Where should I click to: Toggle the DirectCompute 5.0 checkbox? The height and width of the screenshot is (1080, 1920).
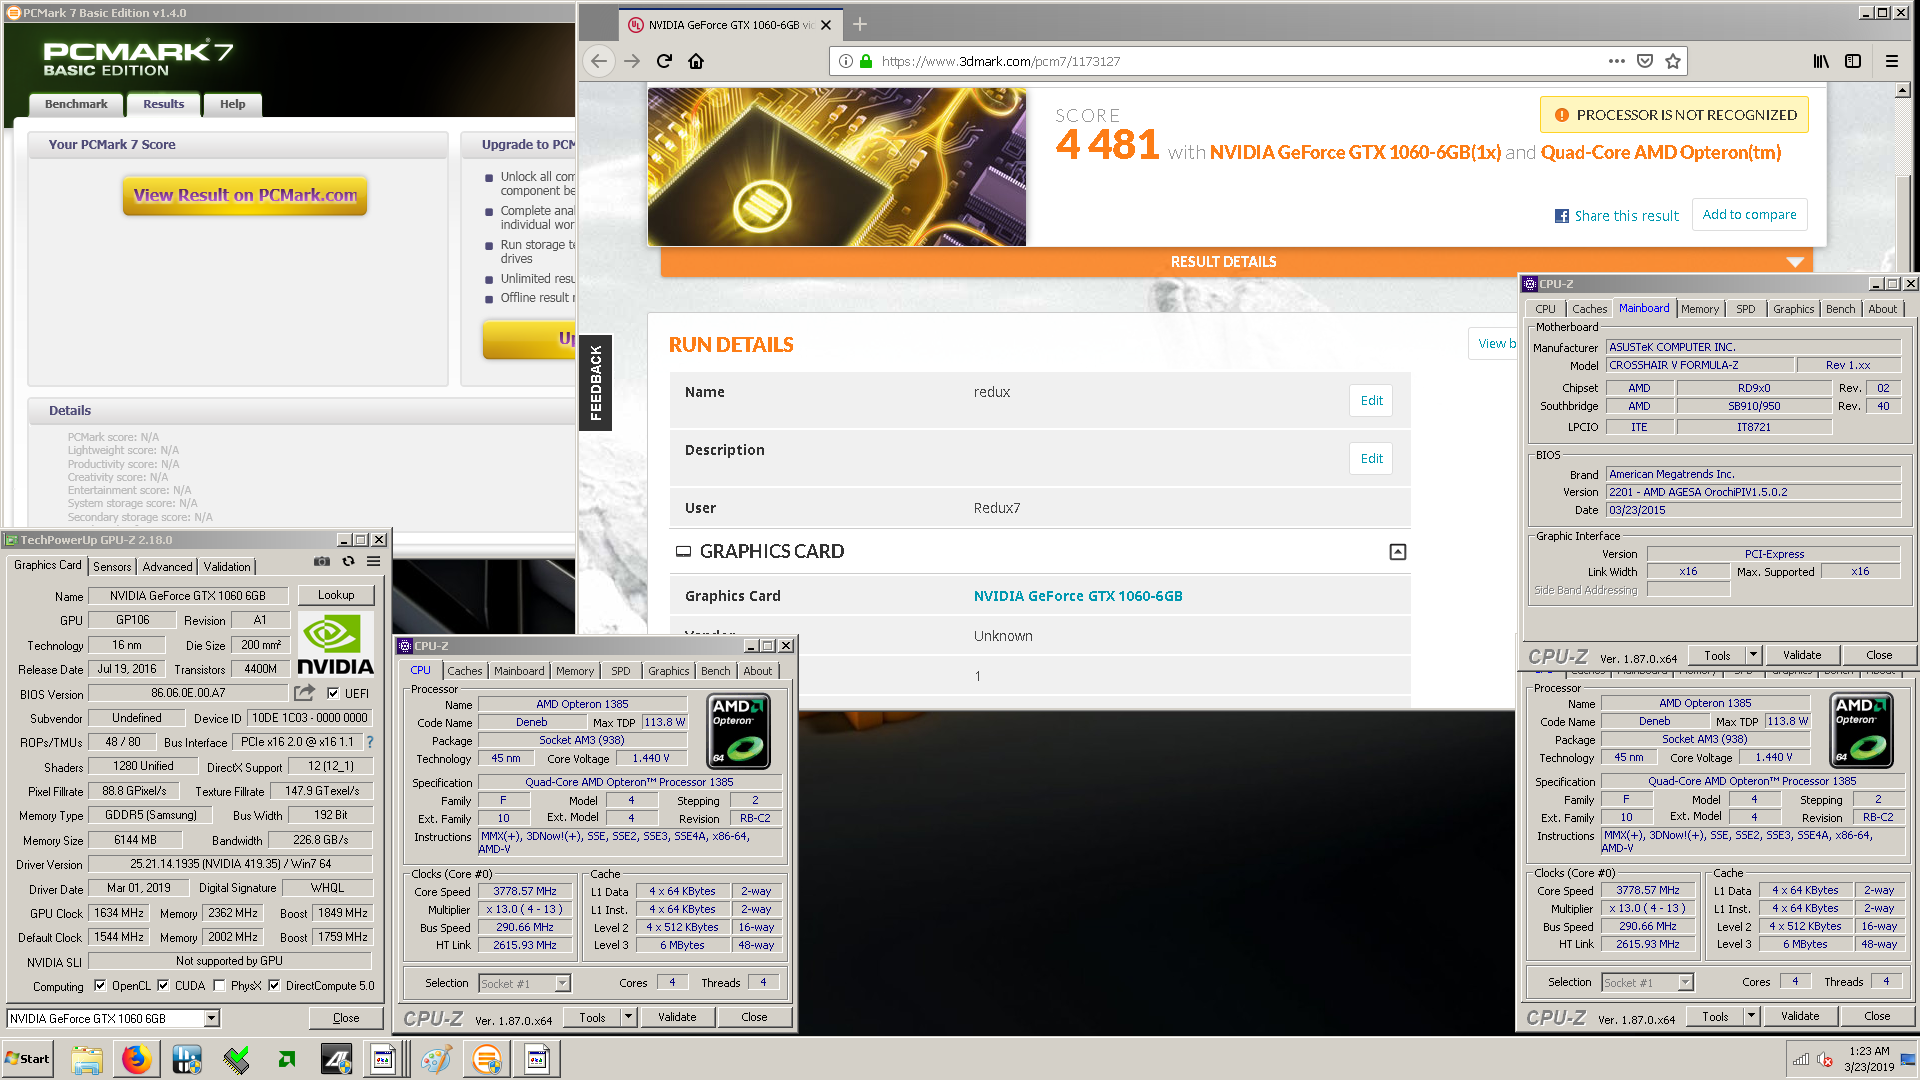[274, 986]
